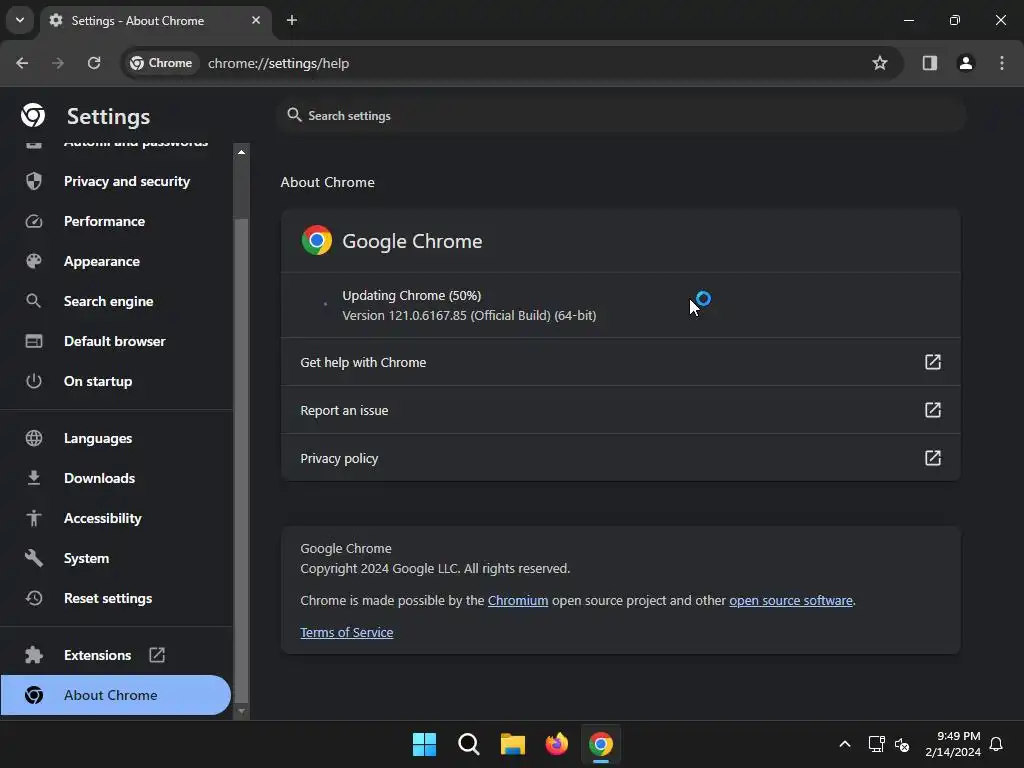Click the sidebar scrollbar up arrow
1024x768 pixels.
242,152
